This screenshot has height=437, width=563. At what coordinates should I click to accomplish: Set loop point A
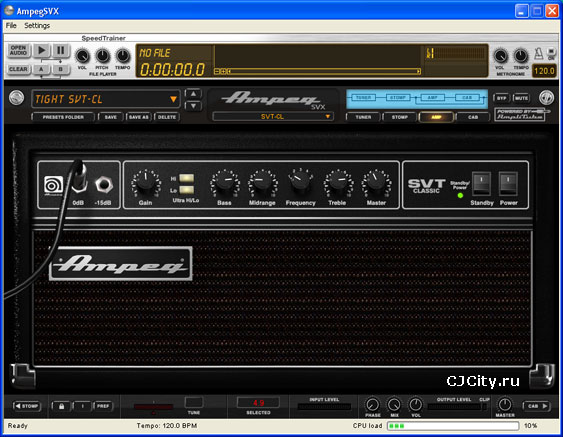coord(41,69)
